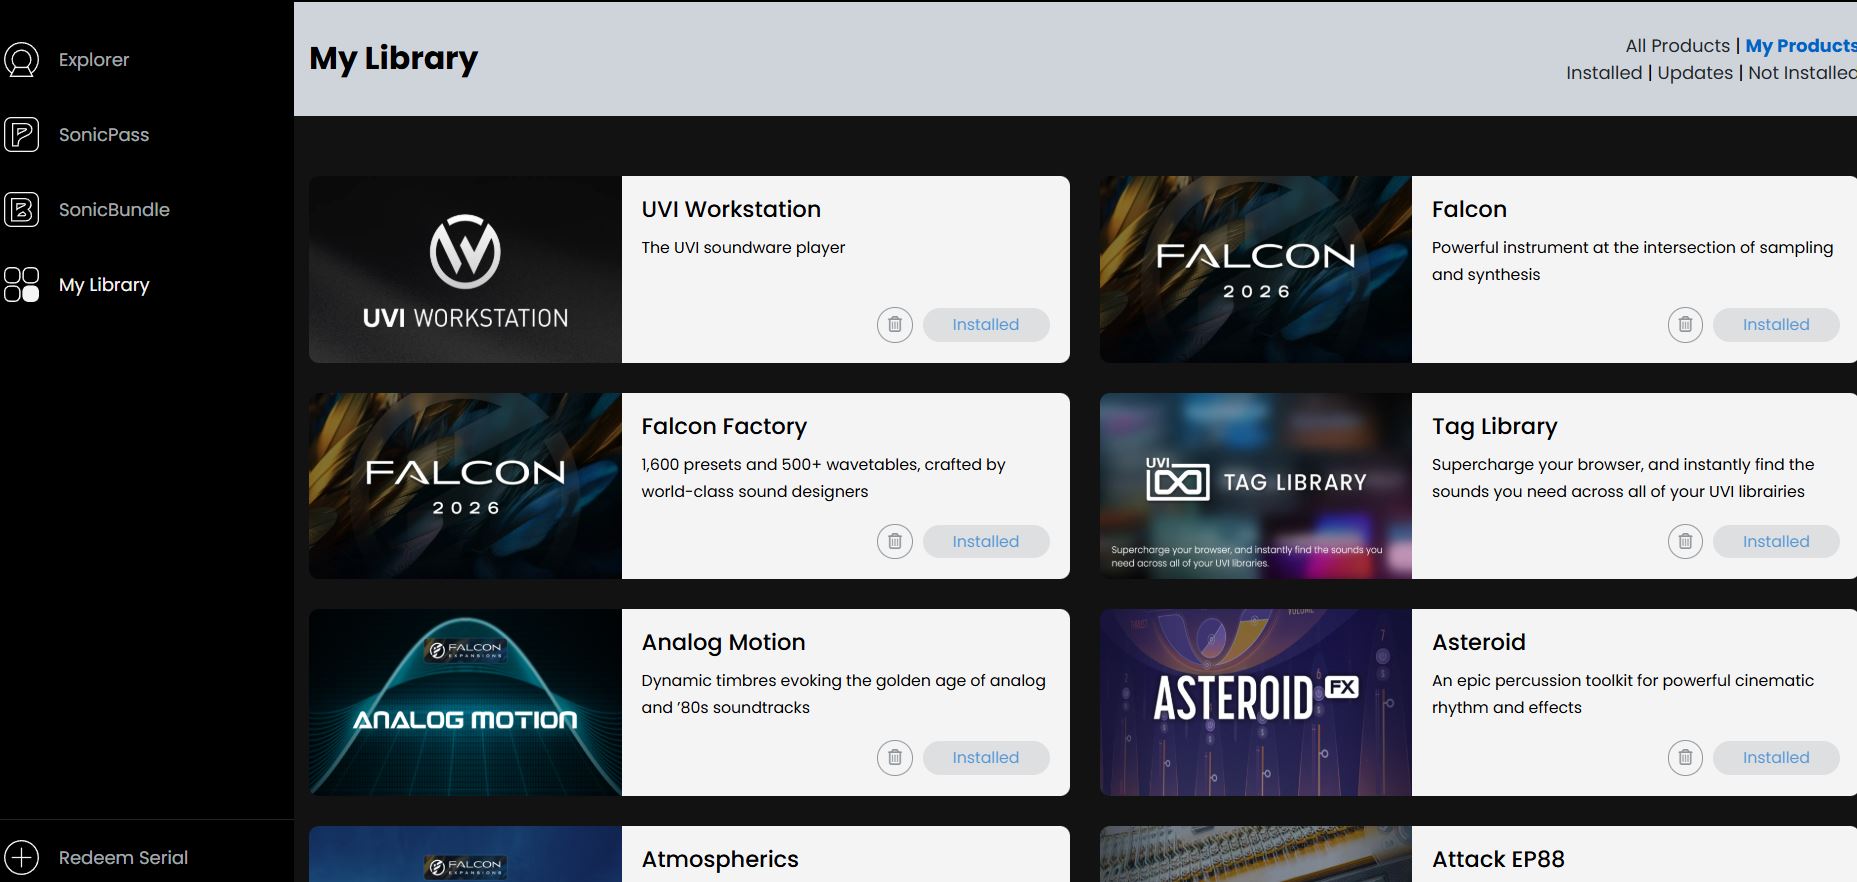Show the Not Installed products

tap(1801, 73)
